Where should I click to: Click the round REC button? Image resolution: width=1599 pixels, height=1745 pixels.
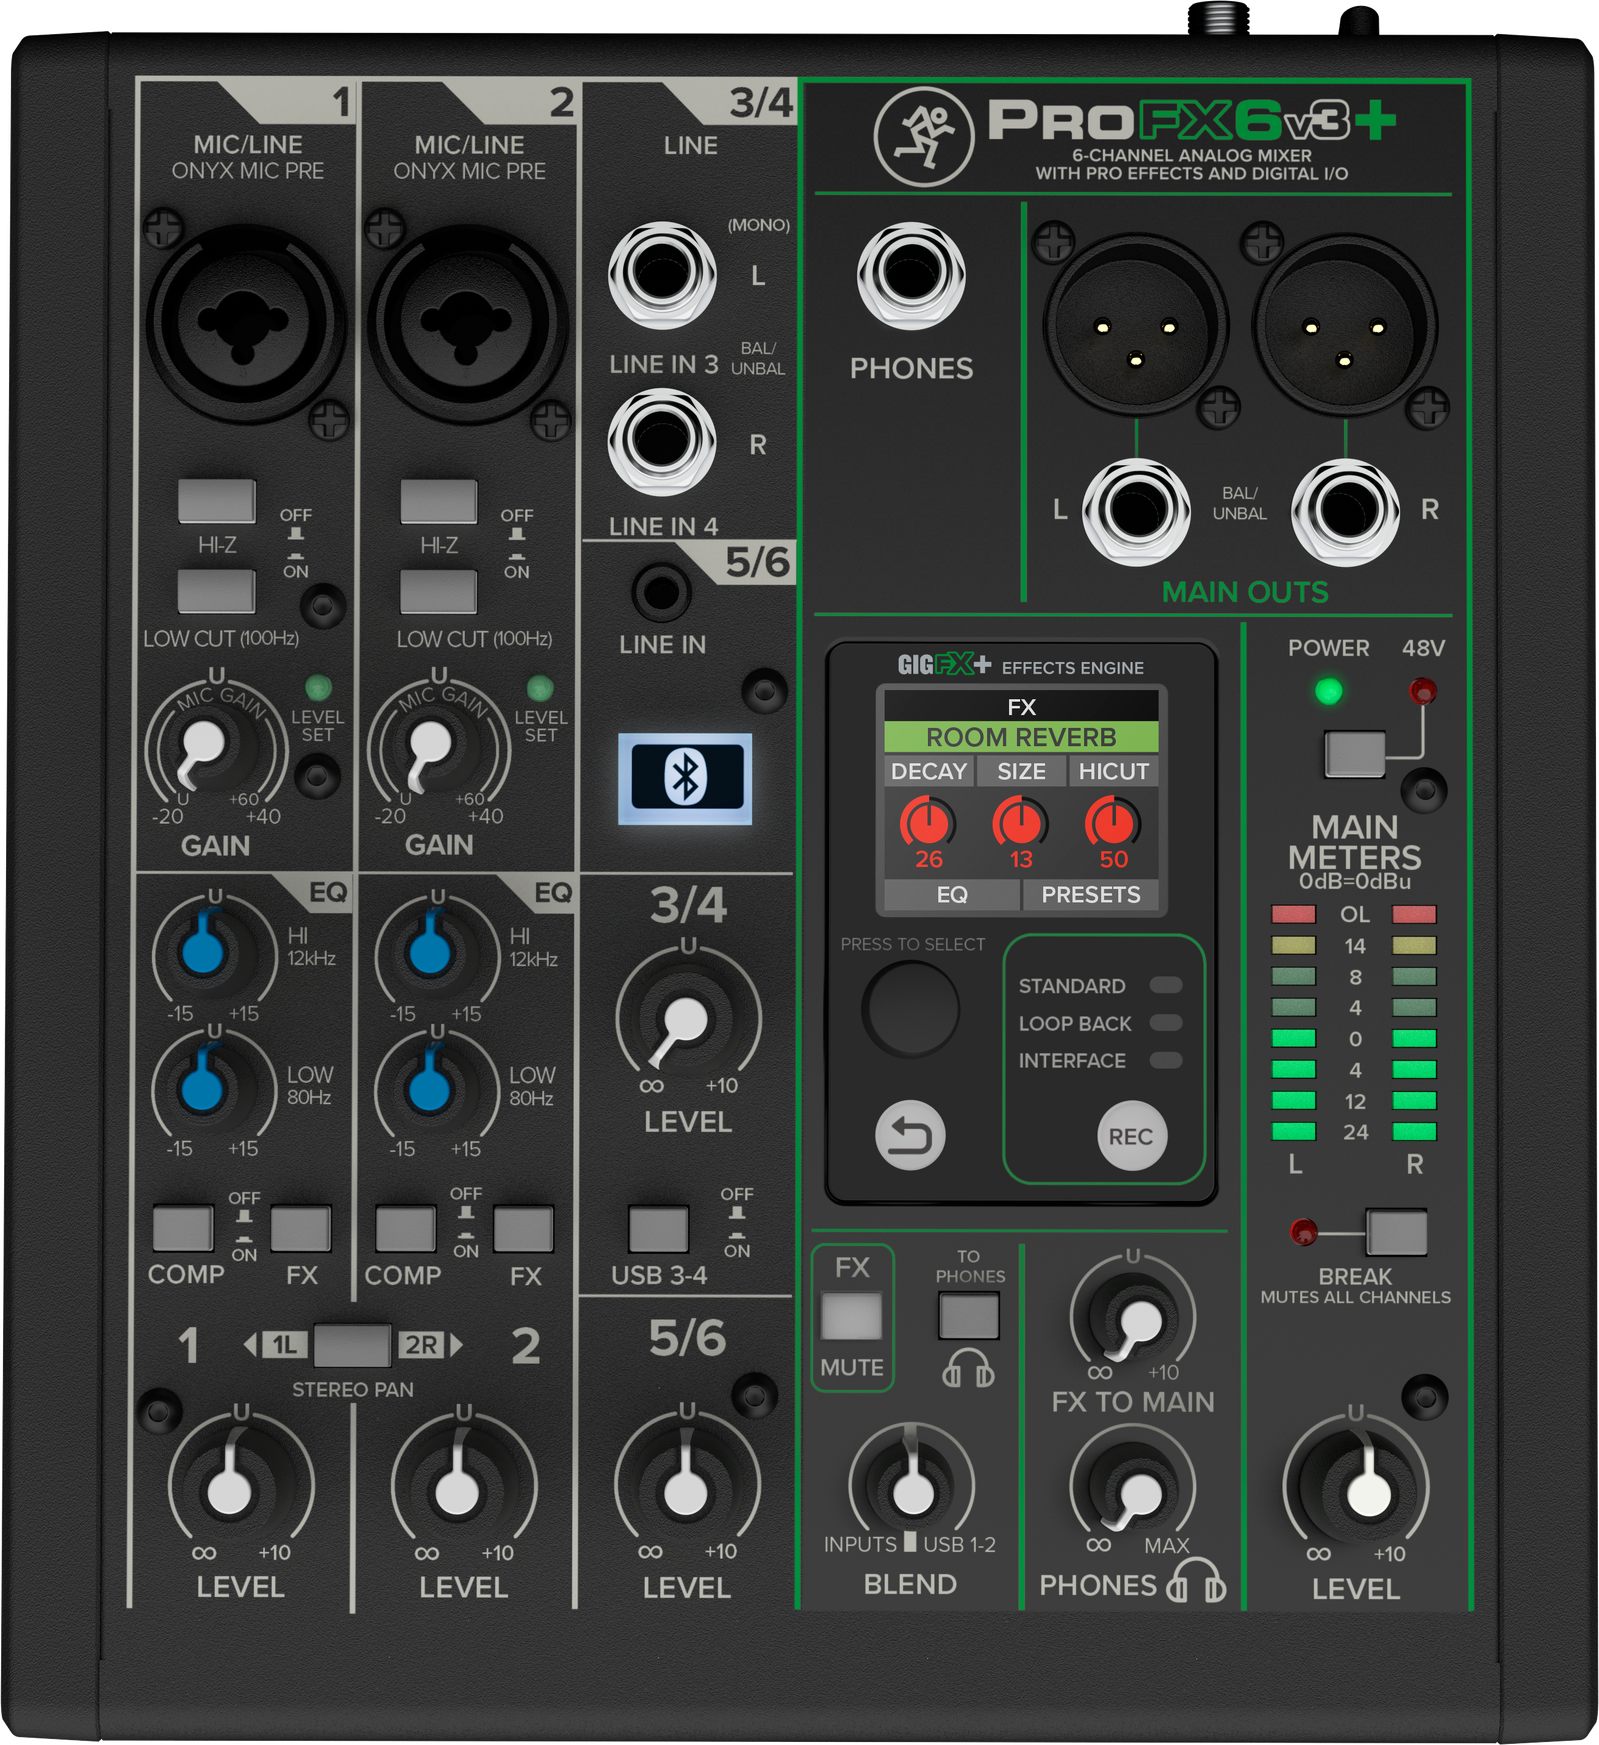coord(1131,1136)
